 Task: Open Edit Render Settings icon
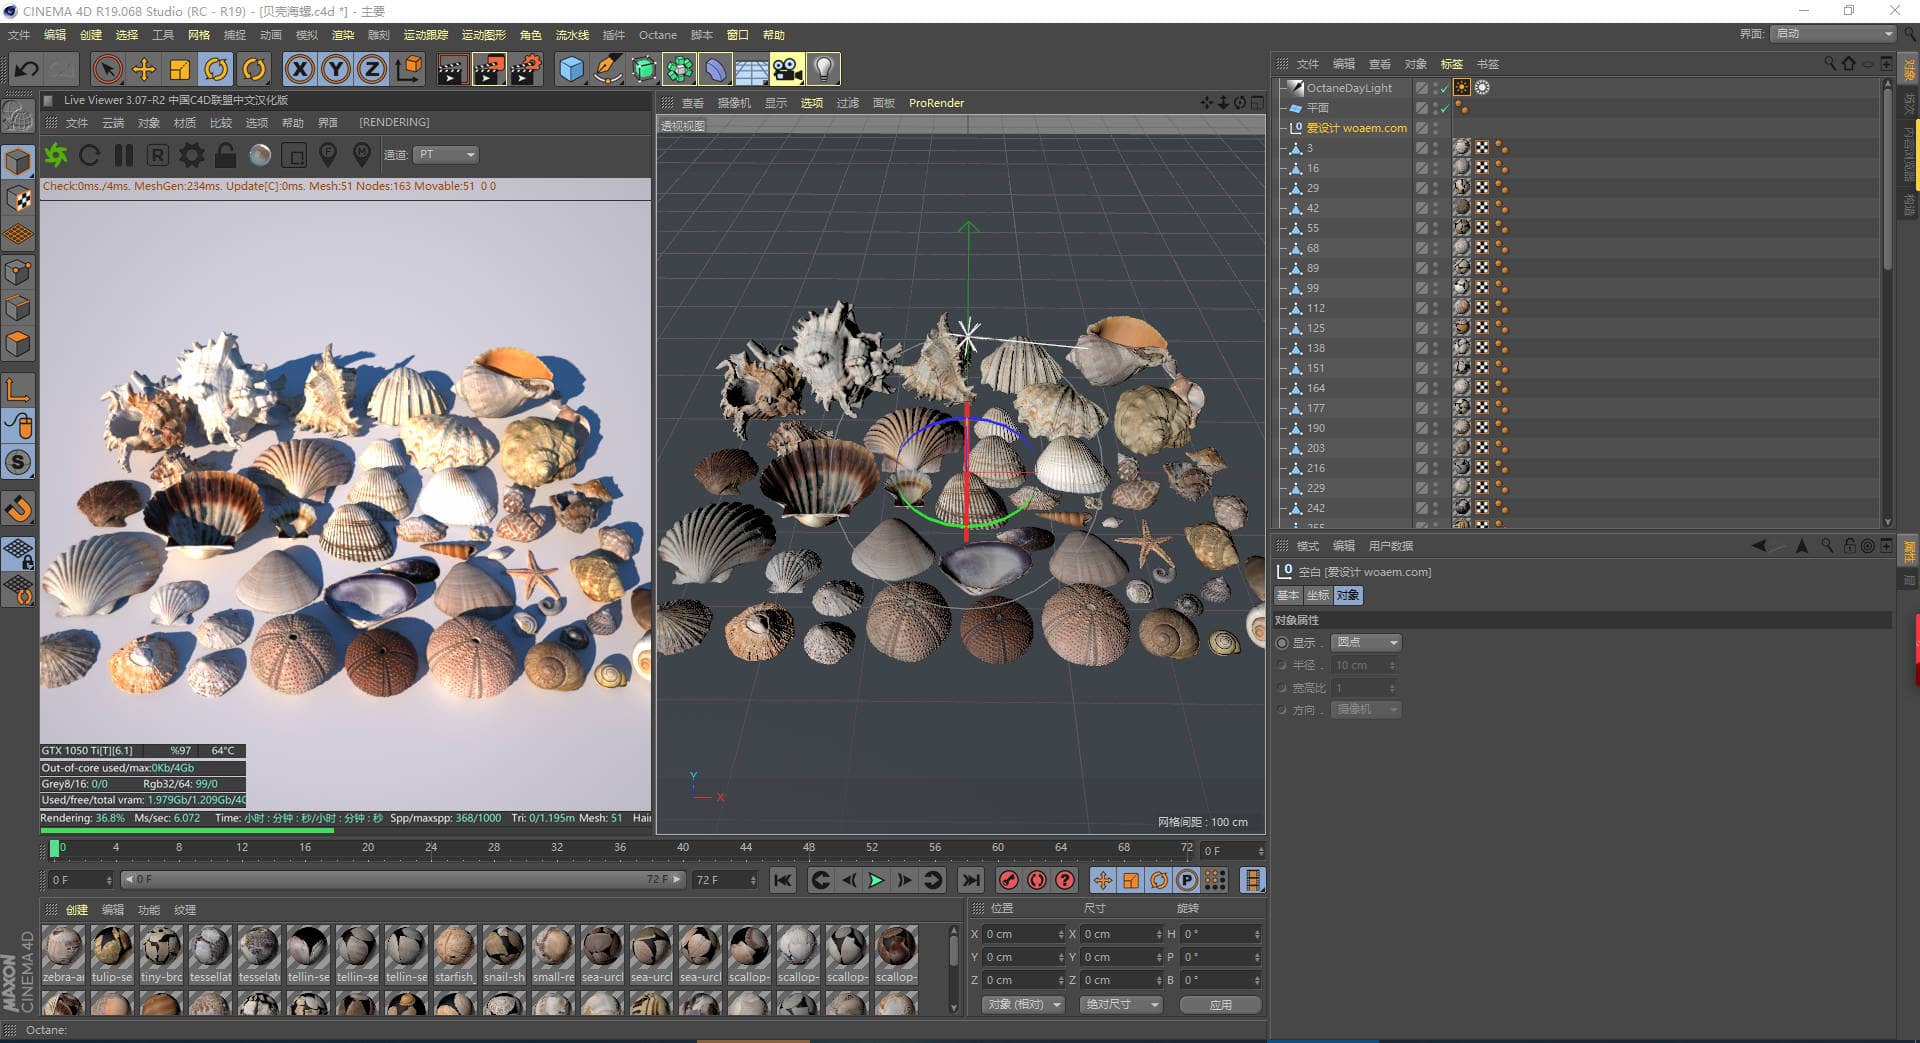pyautogui.click(x=526, y=69)
